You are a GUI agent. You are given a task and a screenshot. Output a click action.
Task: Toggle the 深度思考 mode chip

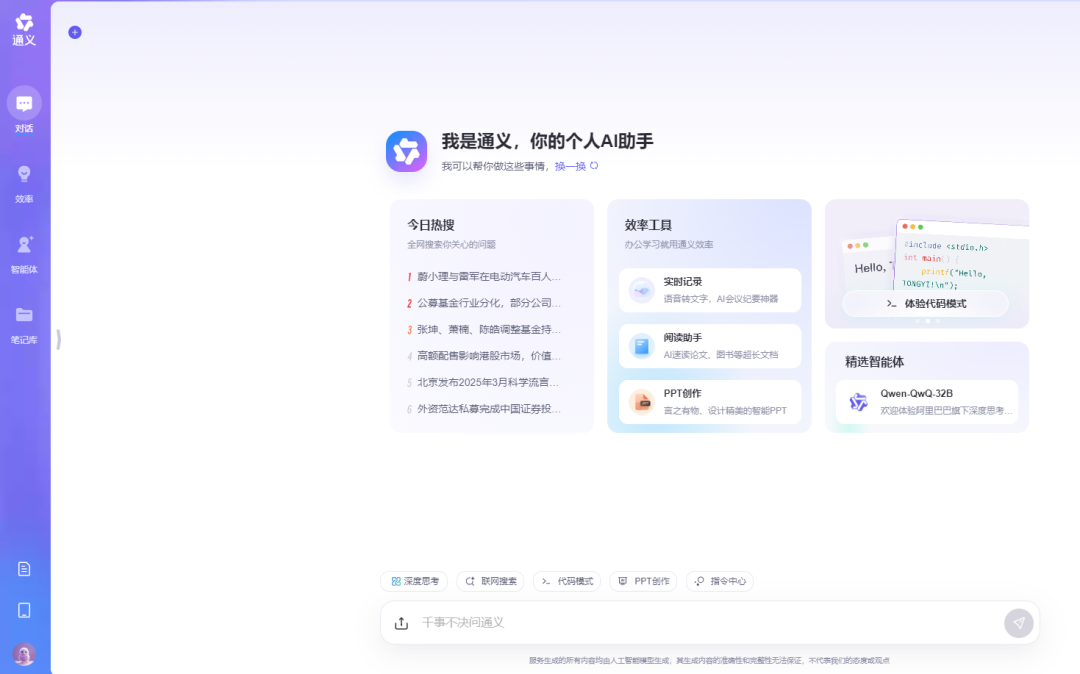tap(414, 581)
